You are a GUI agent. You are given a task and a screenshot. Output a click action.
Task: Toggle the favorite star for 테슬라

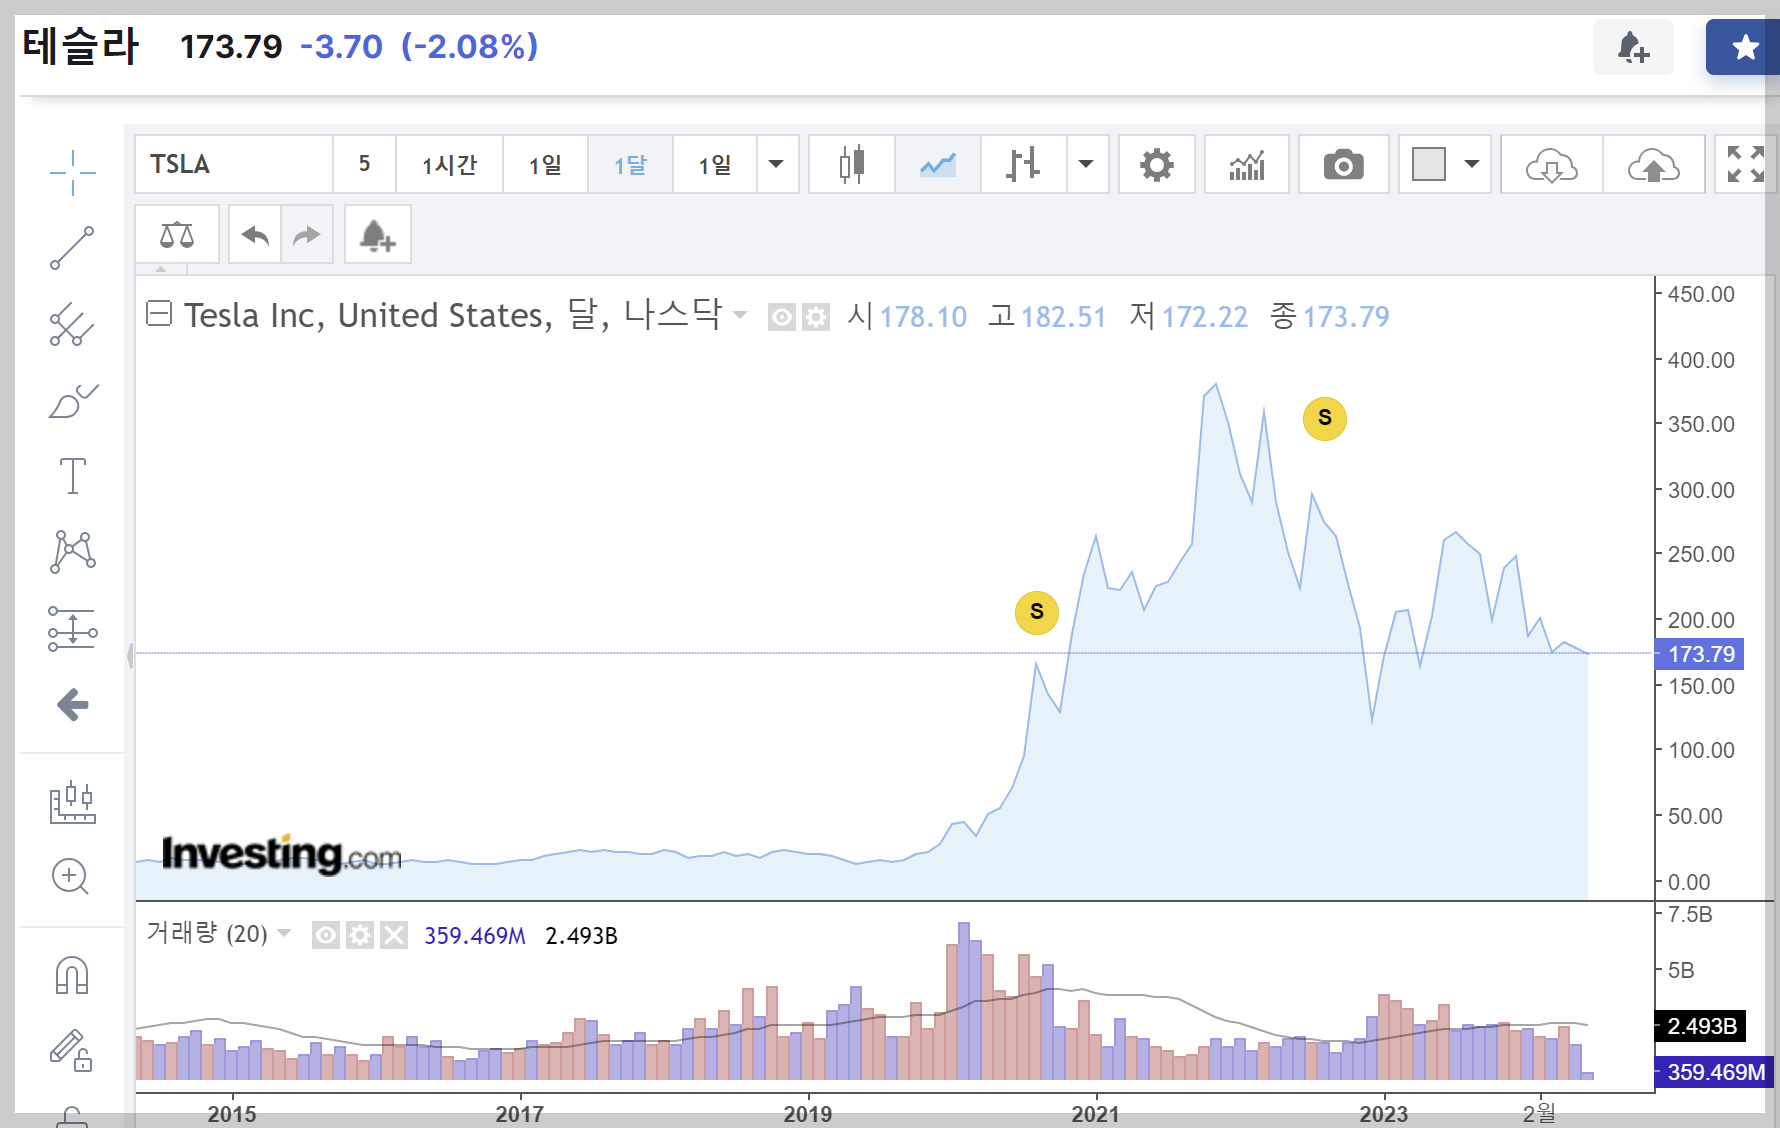click(1746, 46)
